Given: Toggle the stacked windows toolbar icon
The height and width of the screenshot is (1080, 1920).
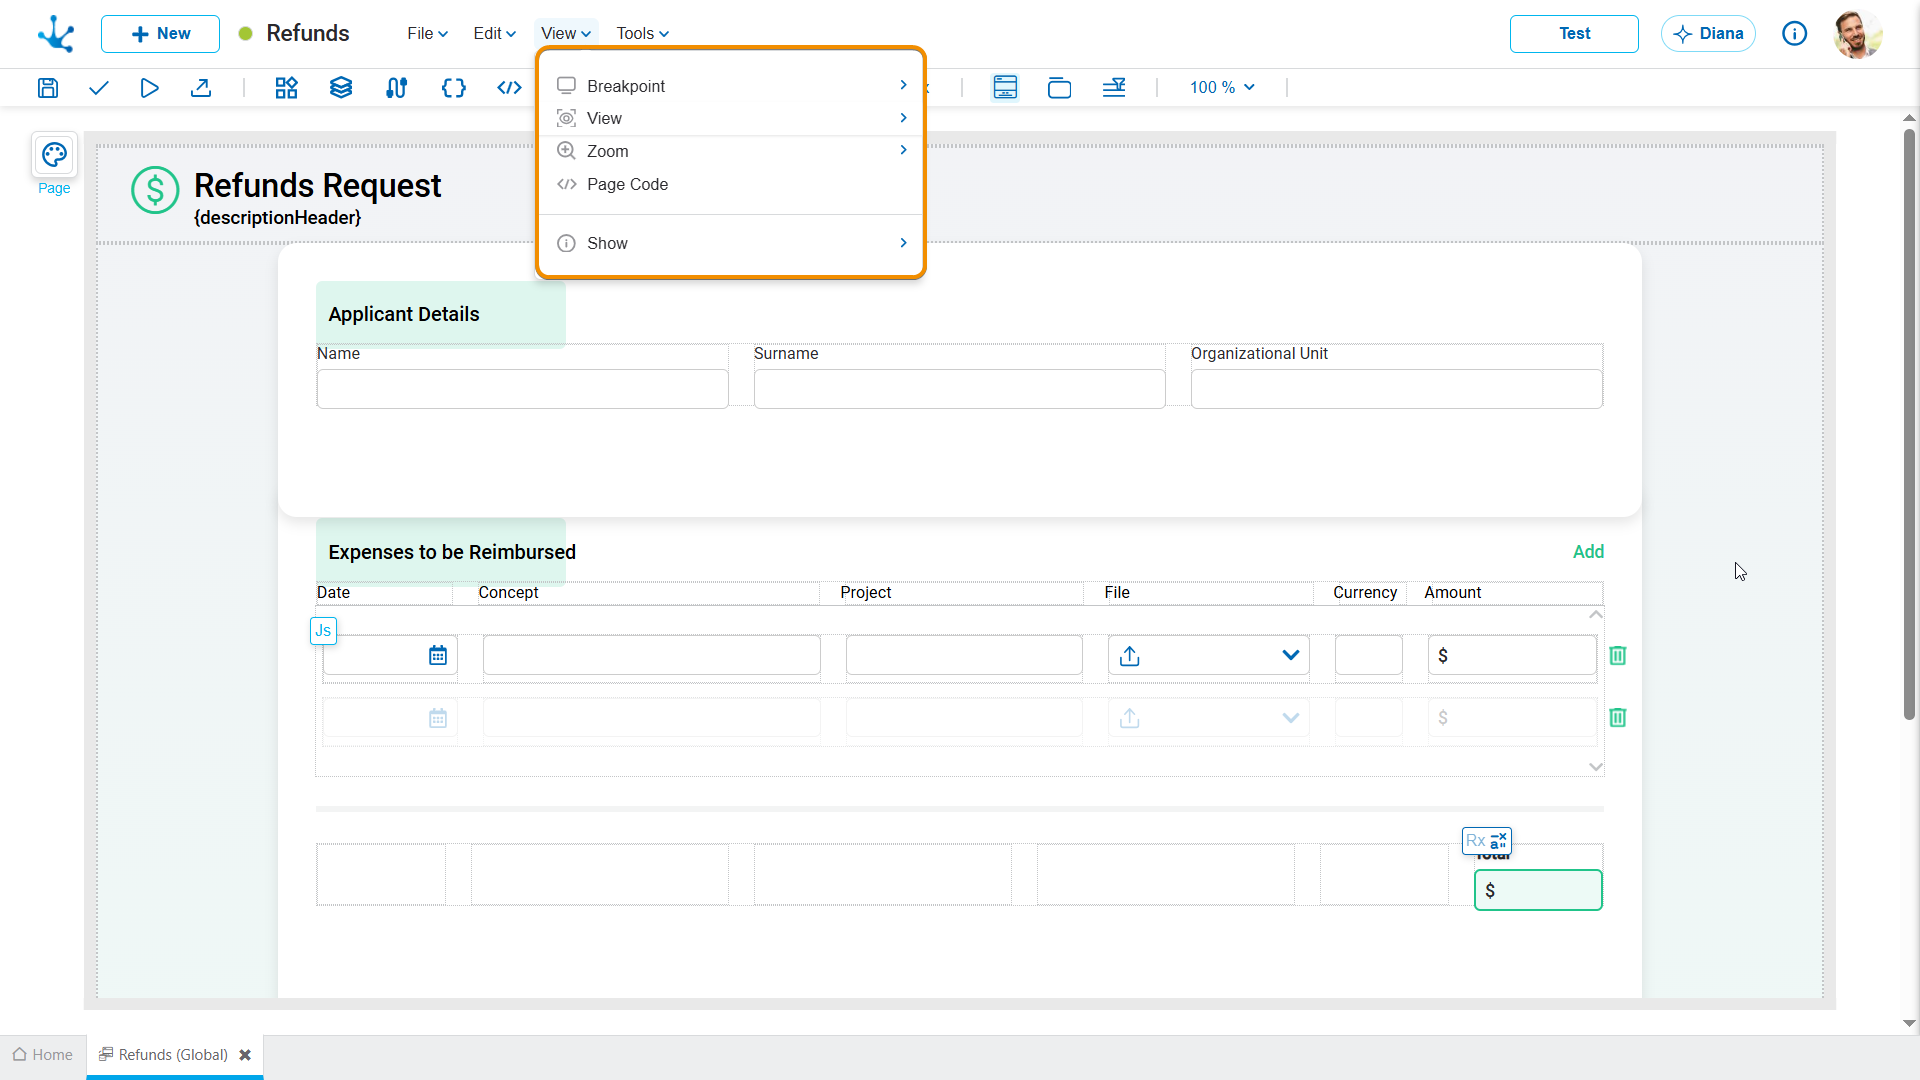Looking at the screenshot, I should pyautogui.click(x=1059, y=88).
